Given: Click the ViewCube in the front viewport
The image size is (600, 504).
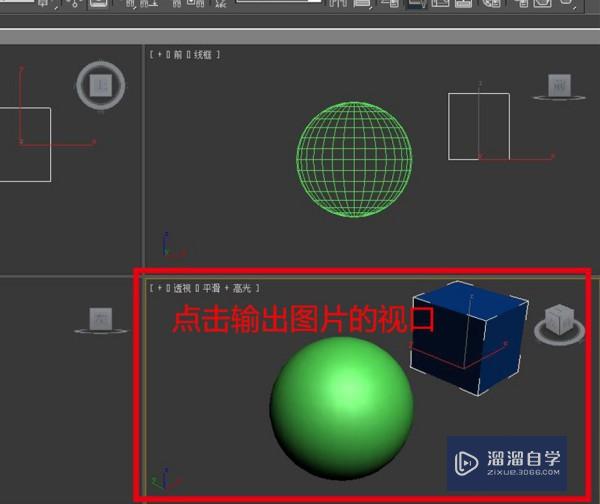Looking at the screenshot, I should tap(559, 86).
